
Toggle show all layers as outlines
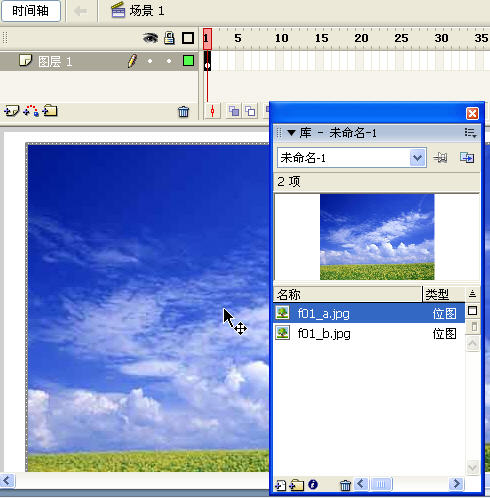188,38
